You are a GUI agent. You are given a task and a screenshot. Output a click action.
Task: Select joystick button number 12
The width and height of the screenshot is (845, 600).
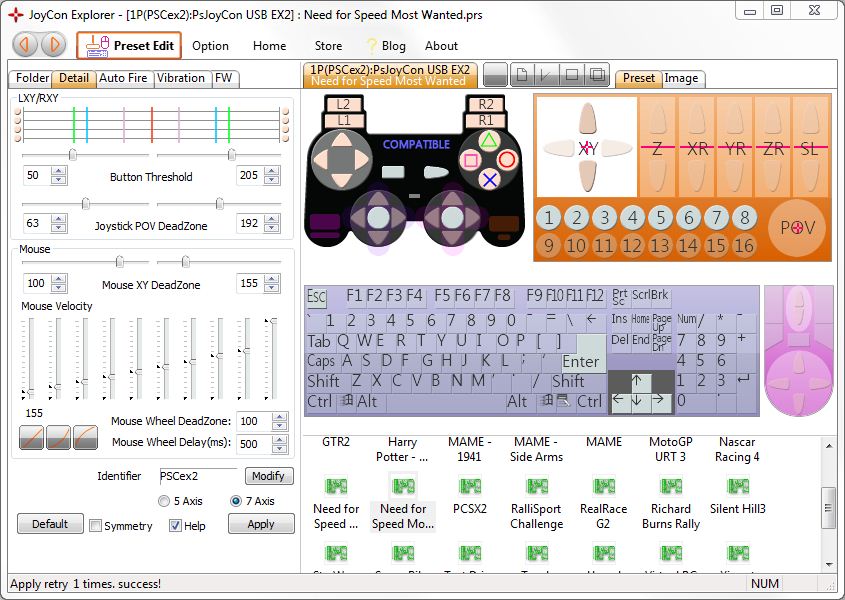(632, 245)
